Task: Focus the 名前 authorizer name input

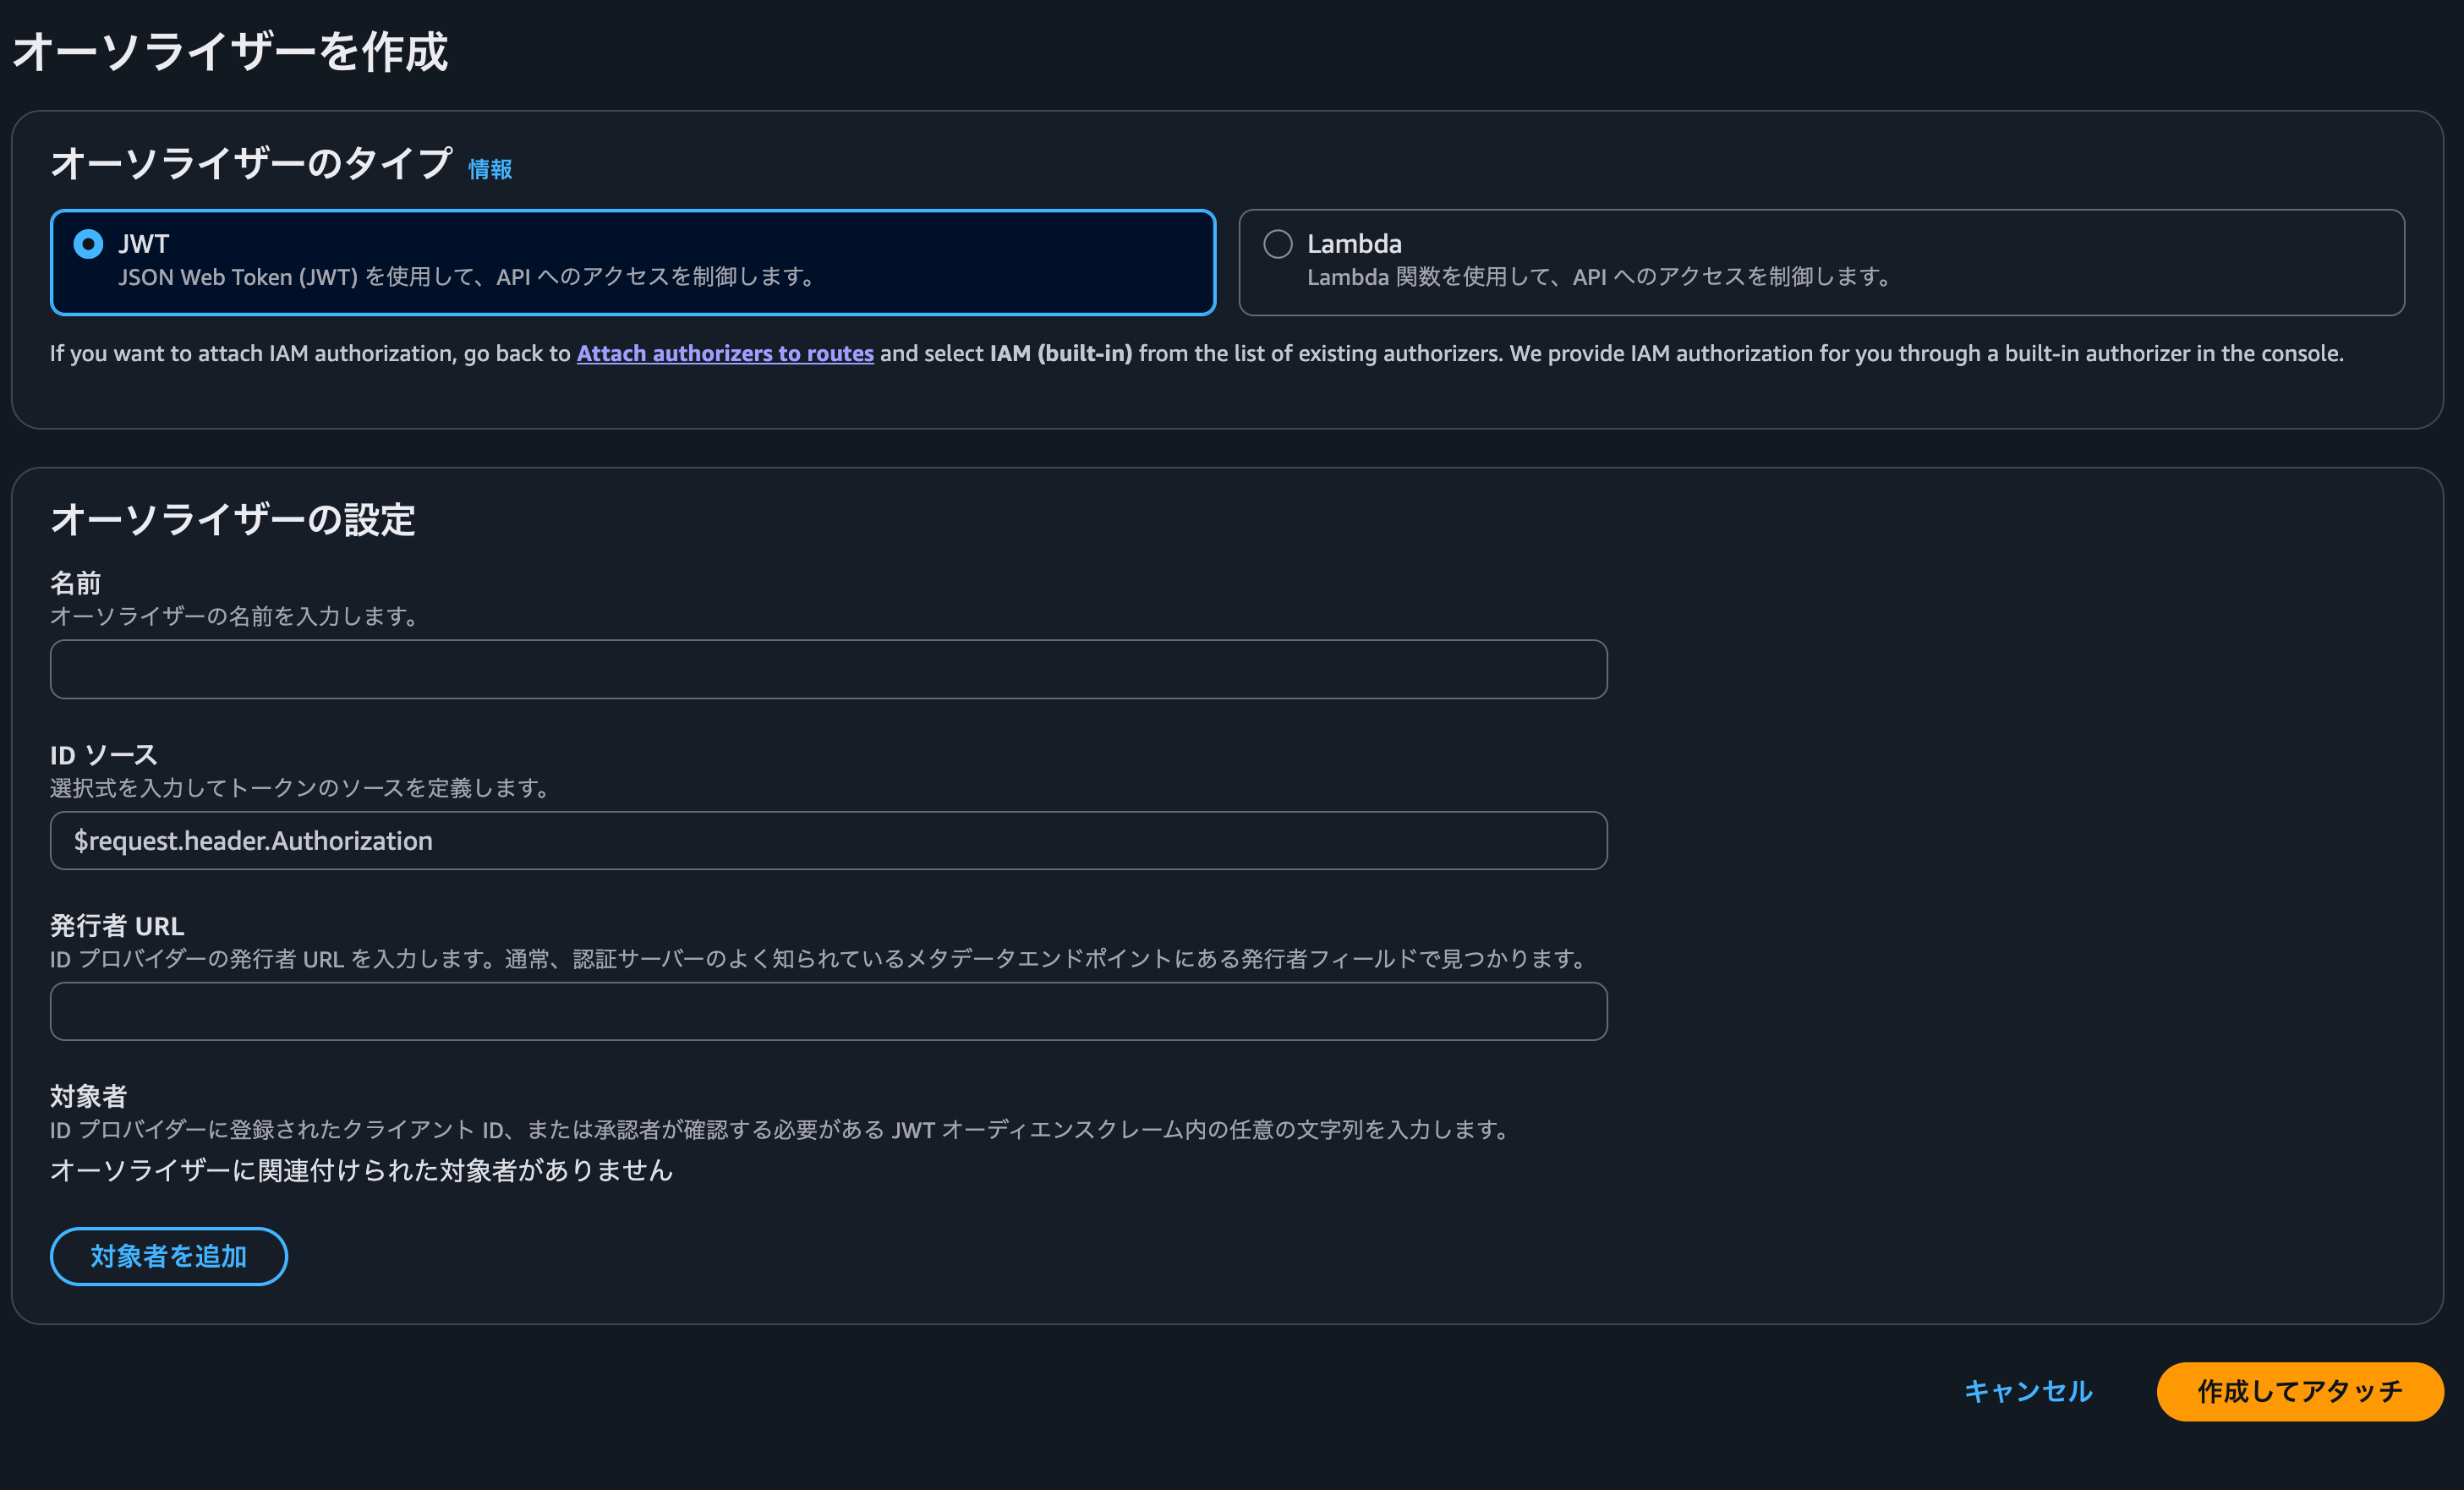Action: (x=828, y=669)
